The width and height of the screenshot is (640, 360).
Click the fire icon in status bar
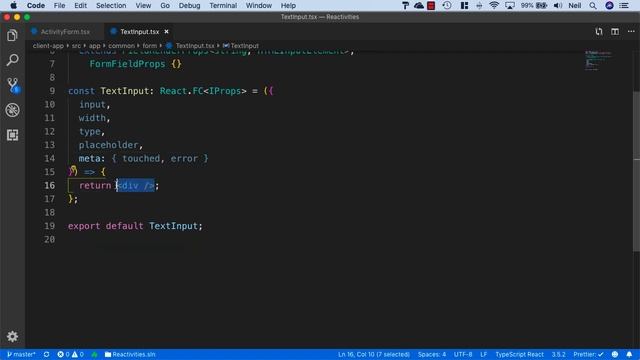coord(94,354)
